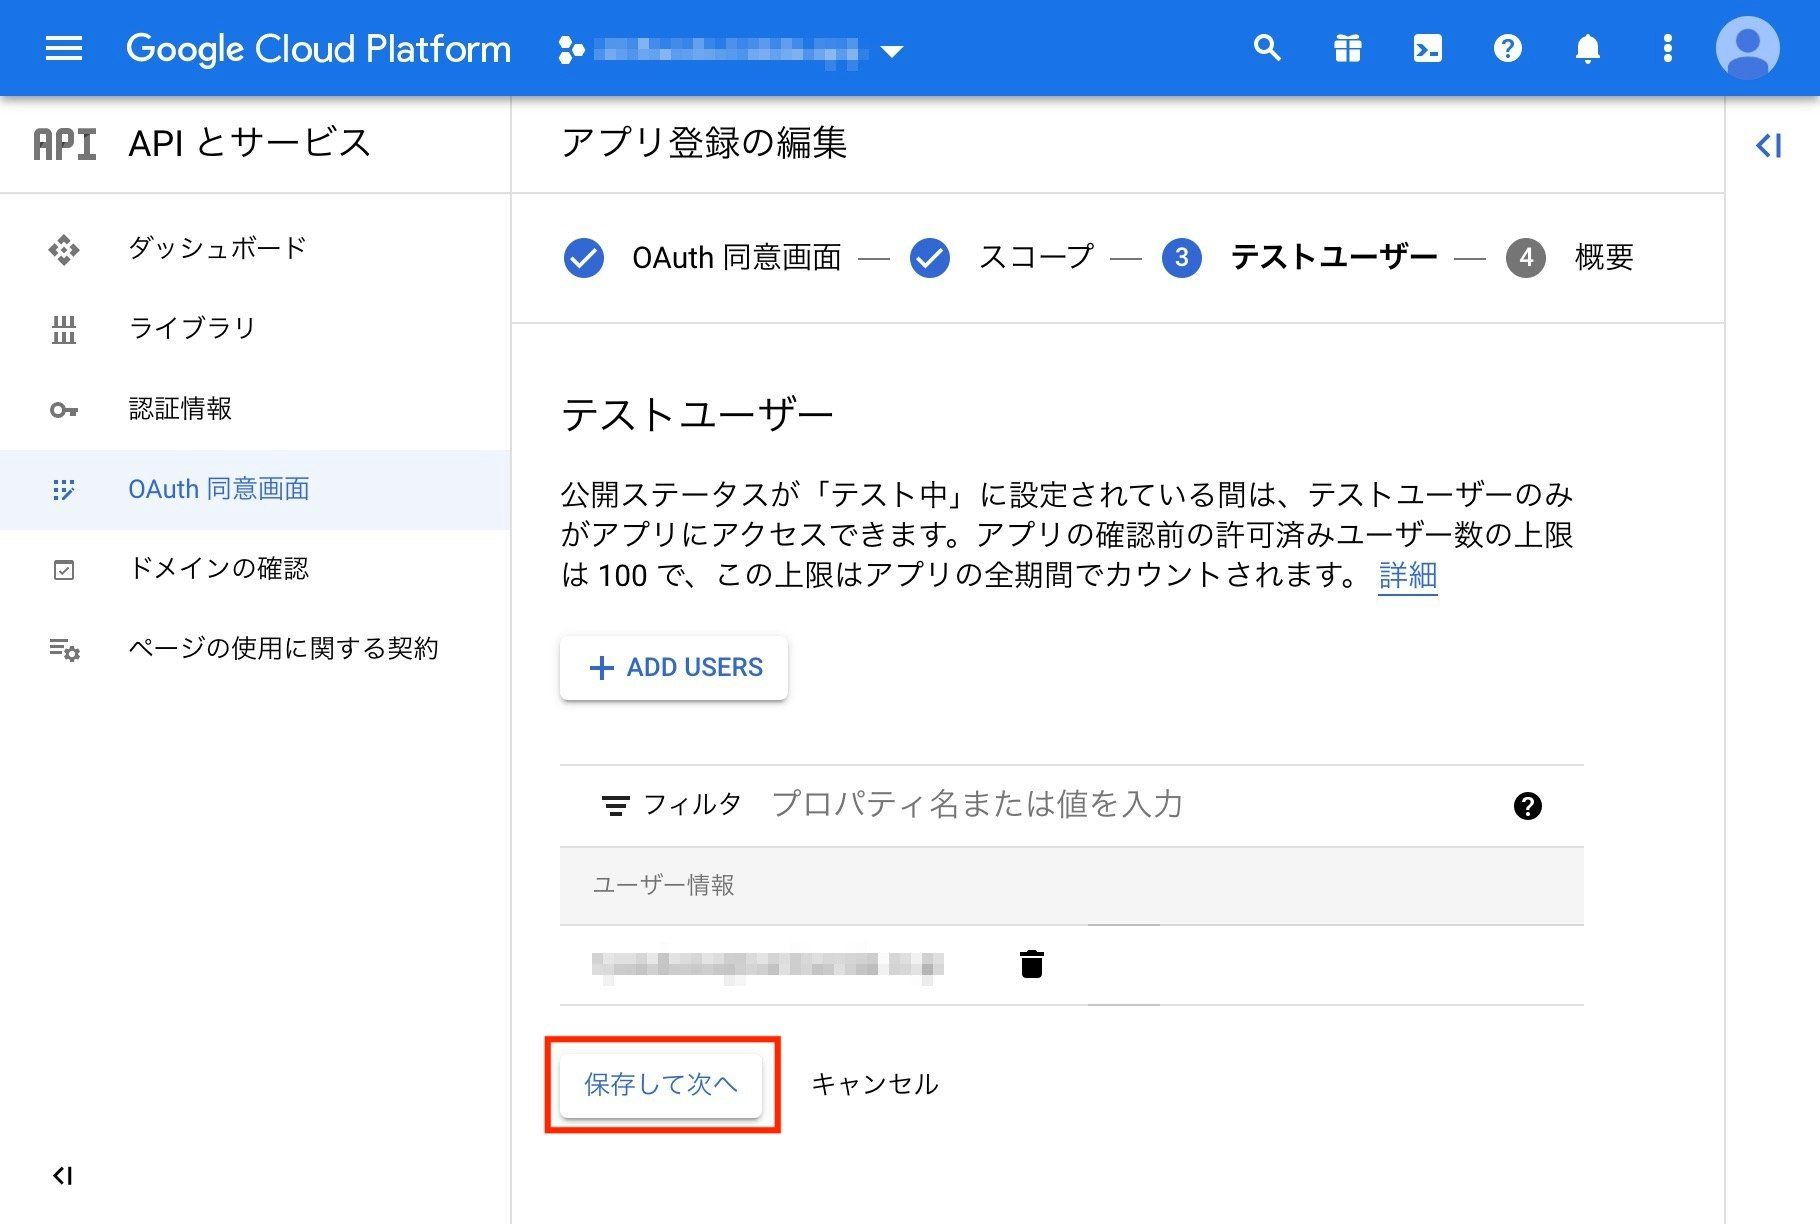Screen dimensions: 1820x1224
Task: Click the blurred project name selector
Action: coord(726,50)
